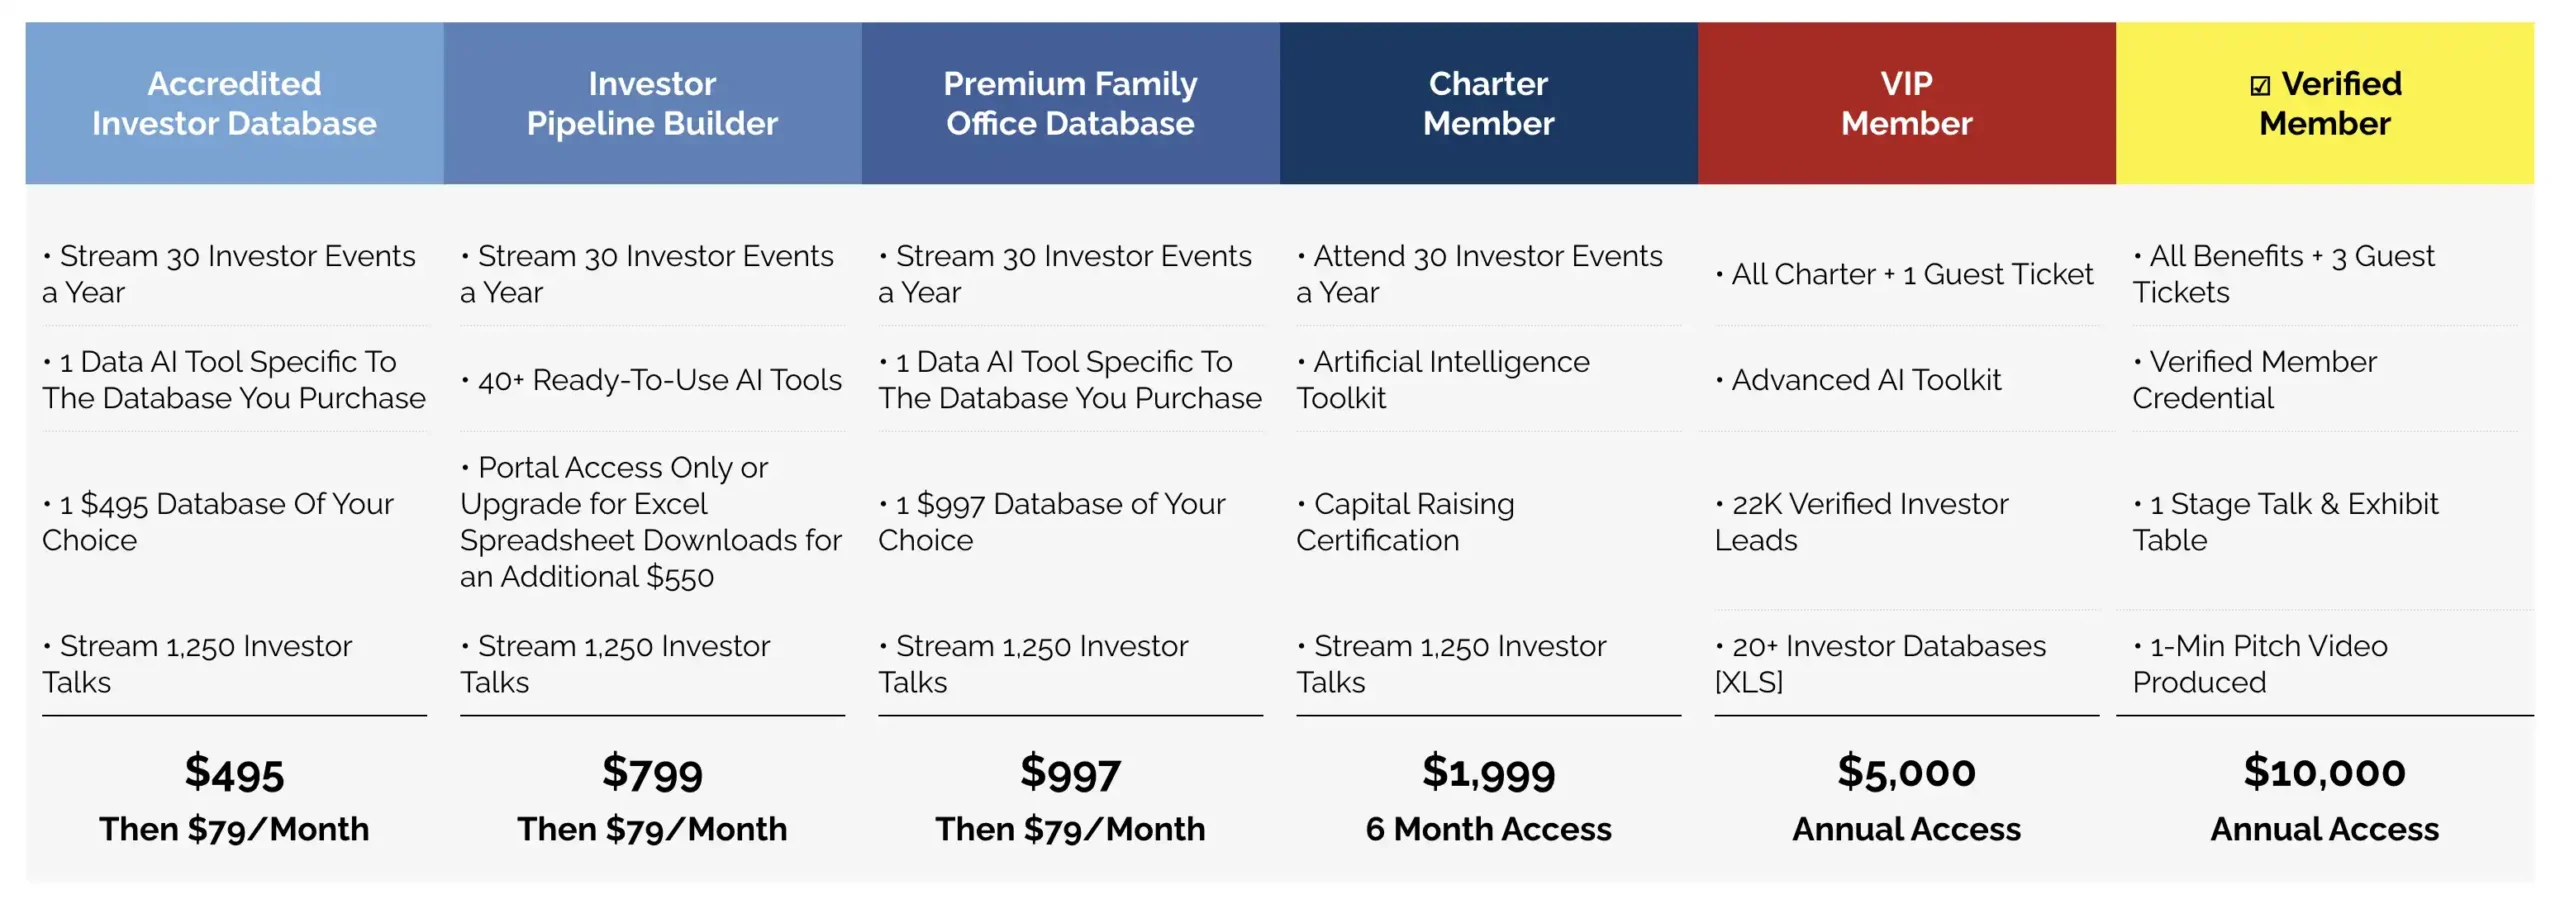This screenshot has width=2560, height=904.
Task: Select the $1,999 price
Action: (1488, 772)
